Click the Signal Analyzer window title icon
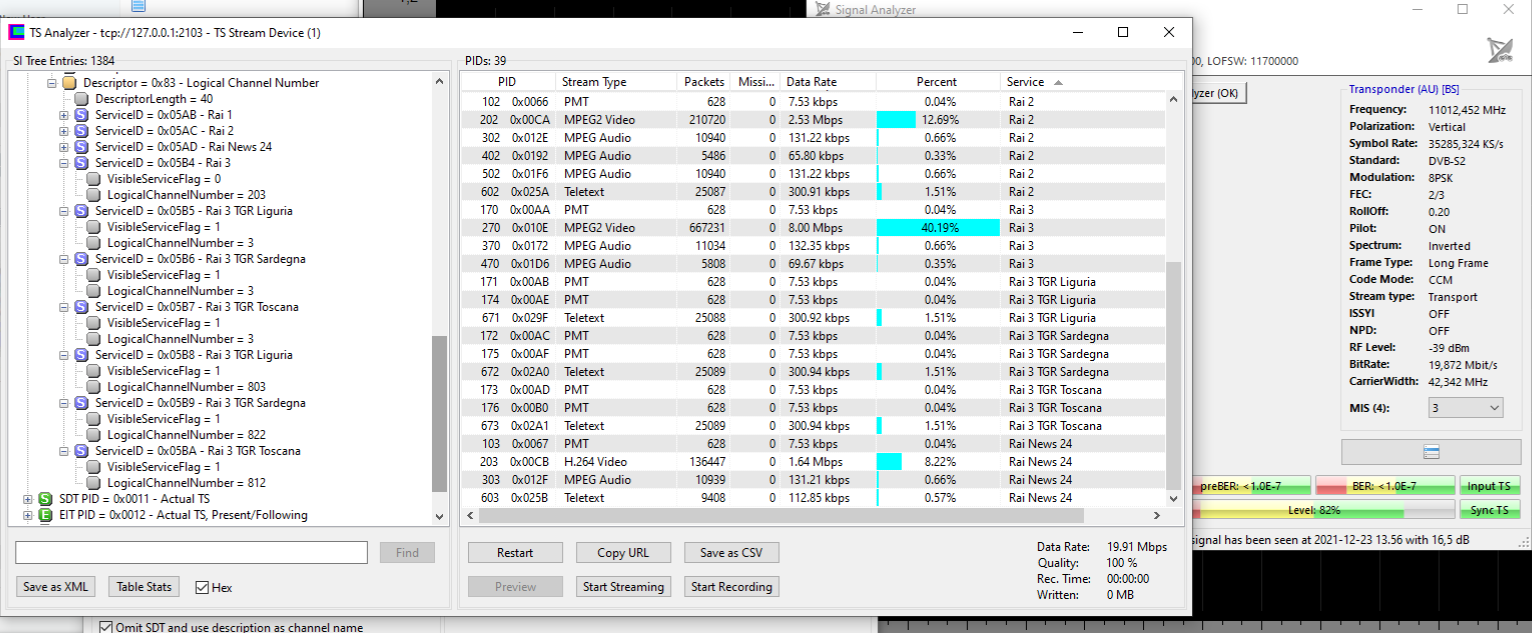 (823, 10)
